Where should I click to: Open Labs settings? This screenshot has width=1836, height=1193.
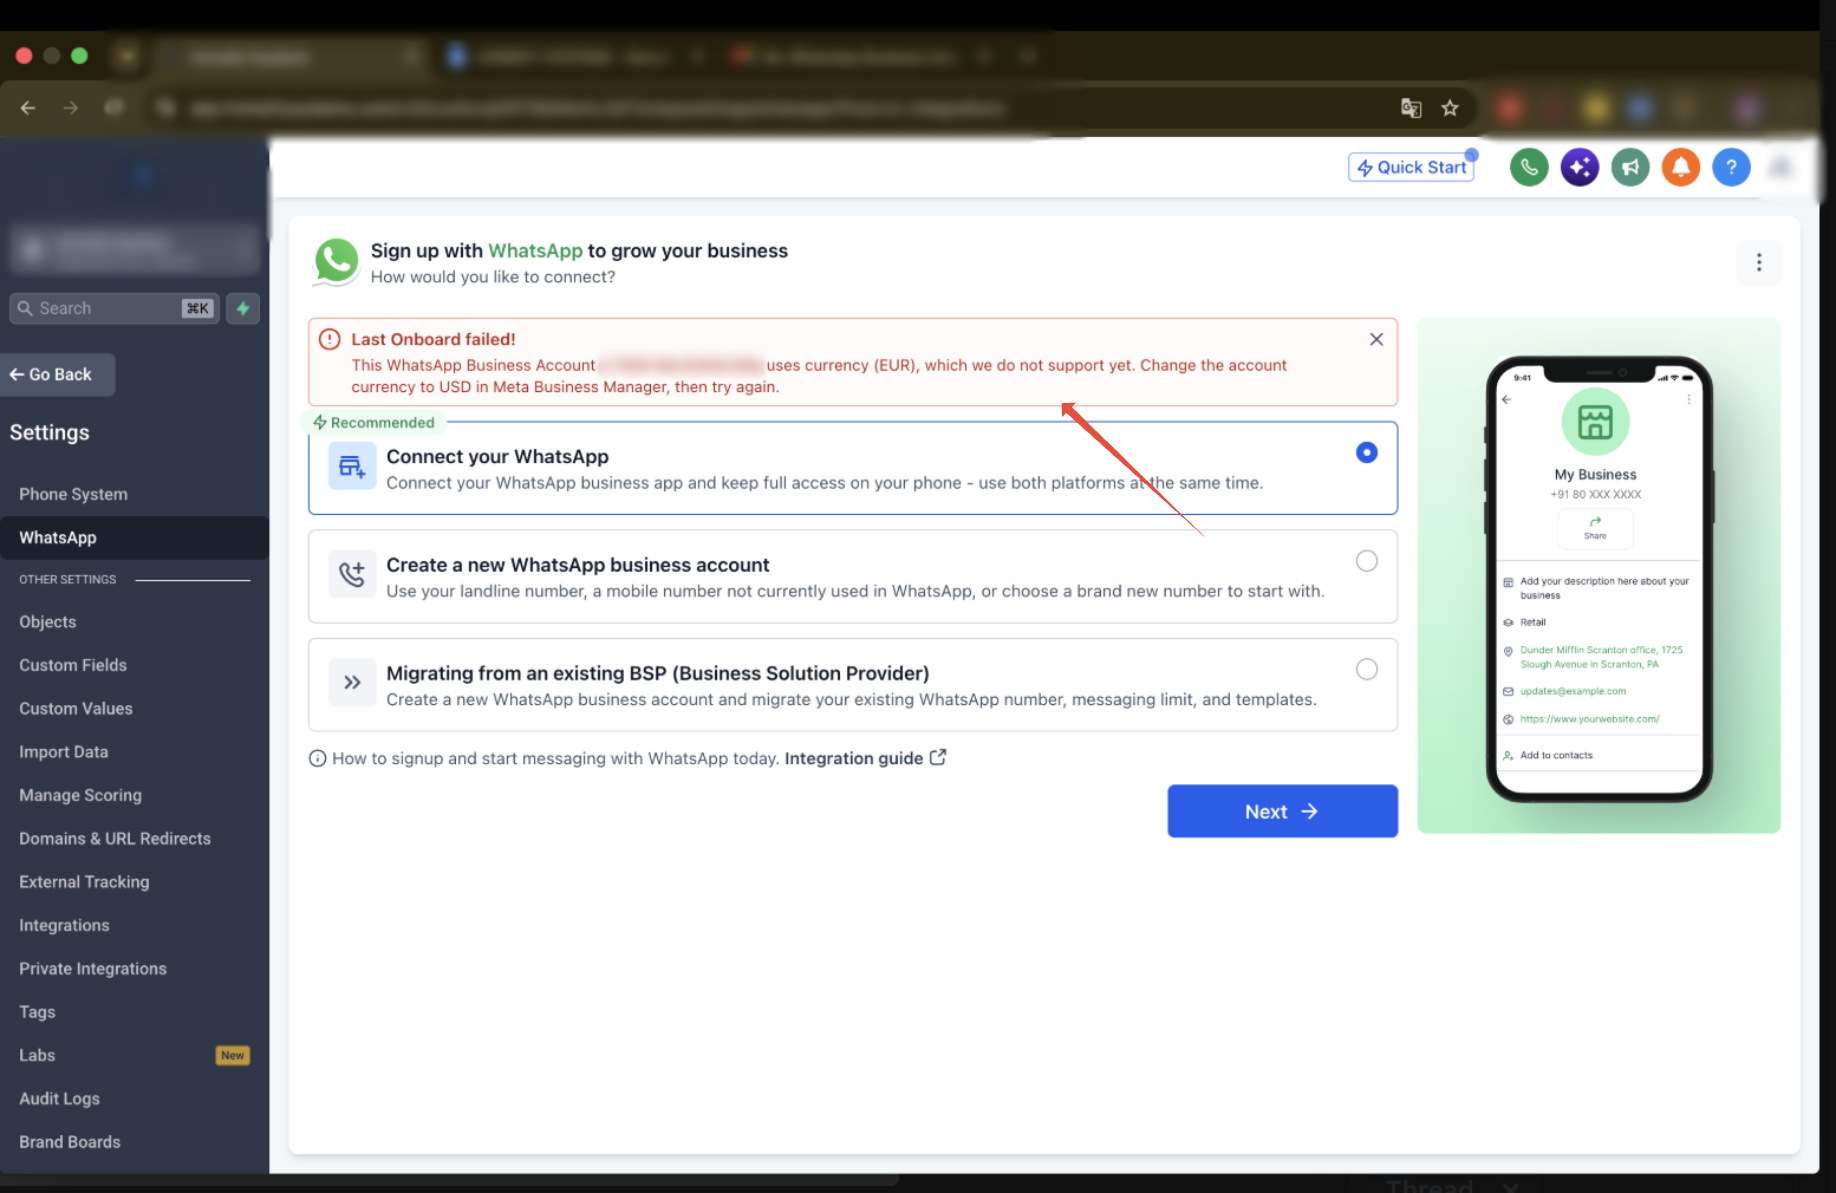coord(37,1055)
